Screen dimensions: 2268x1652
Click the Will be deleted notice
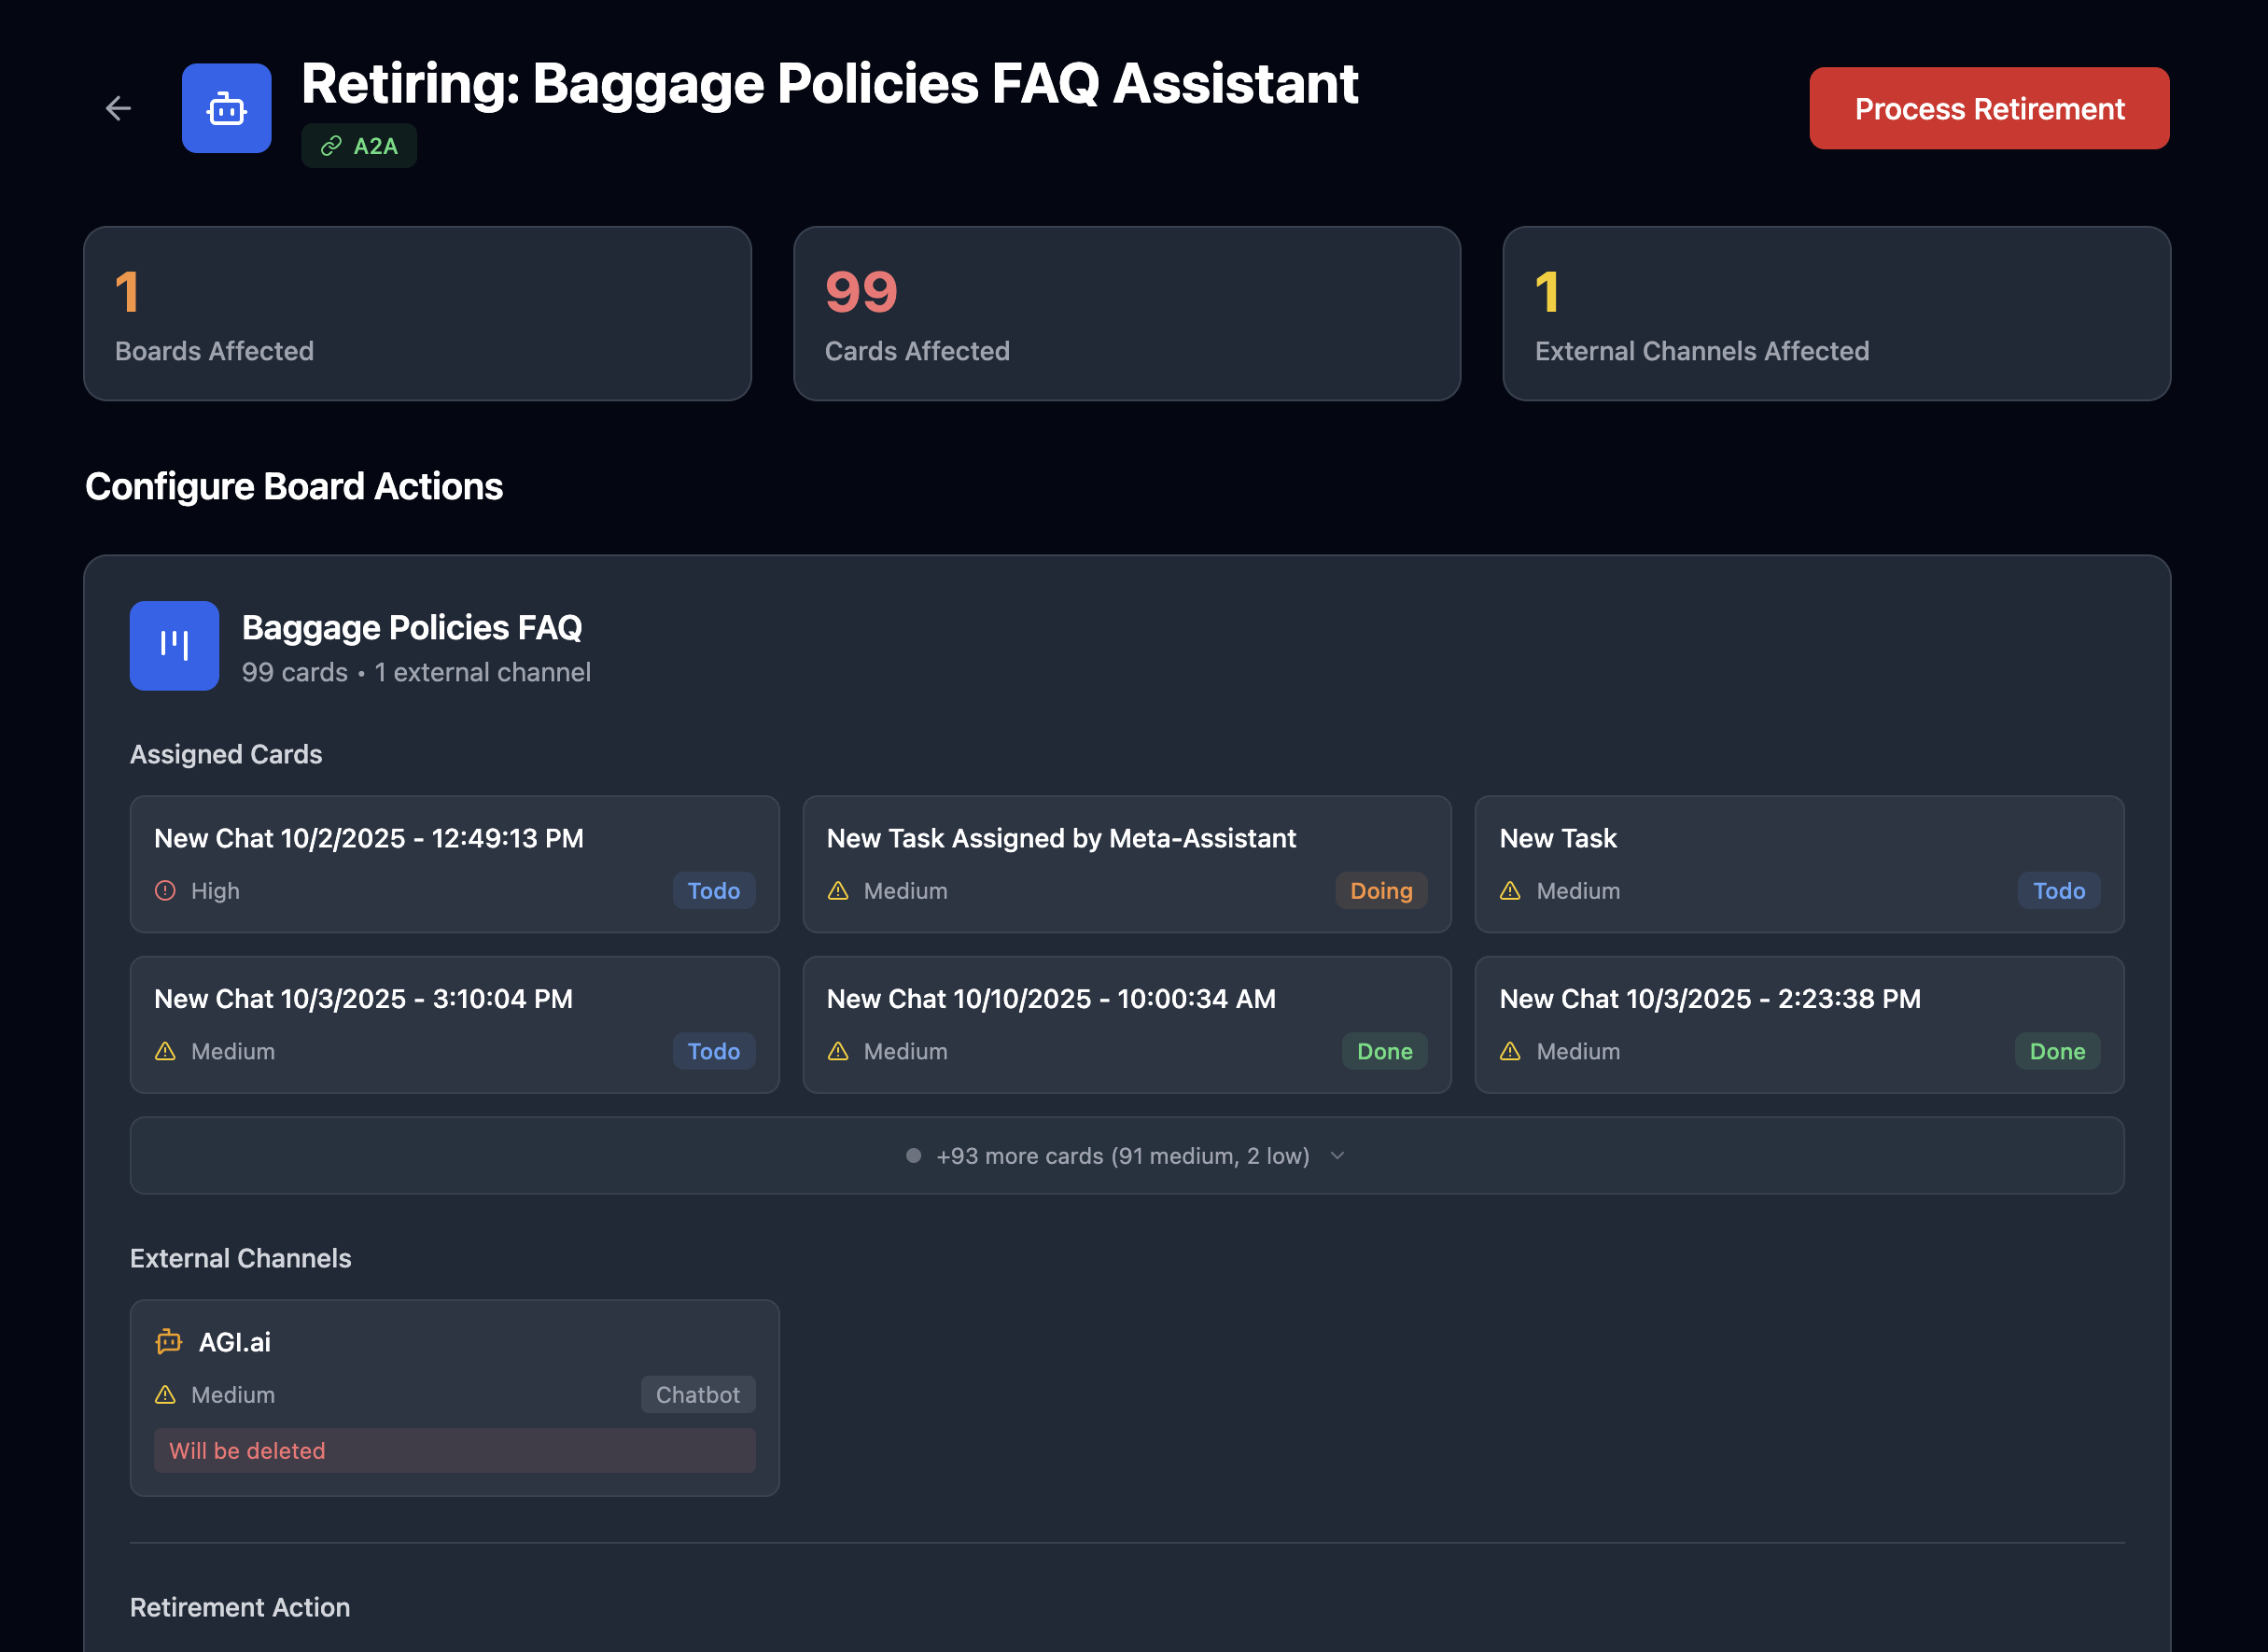(x=454, y=1450)
